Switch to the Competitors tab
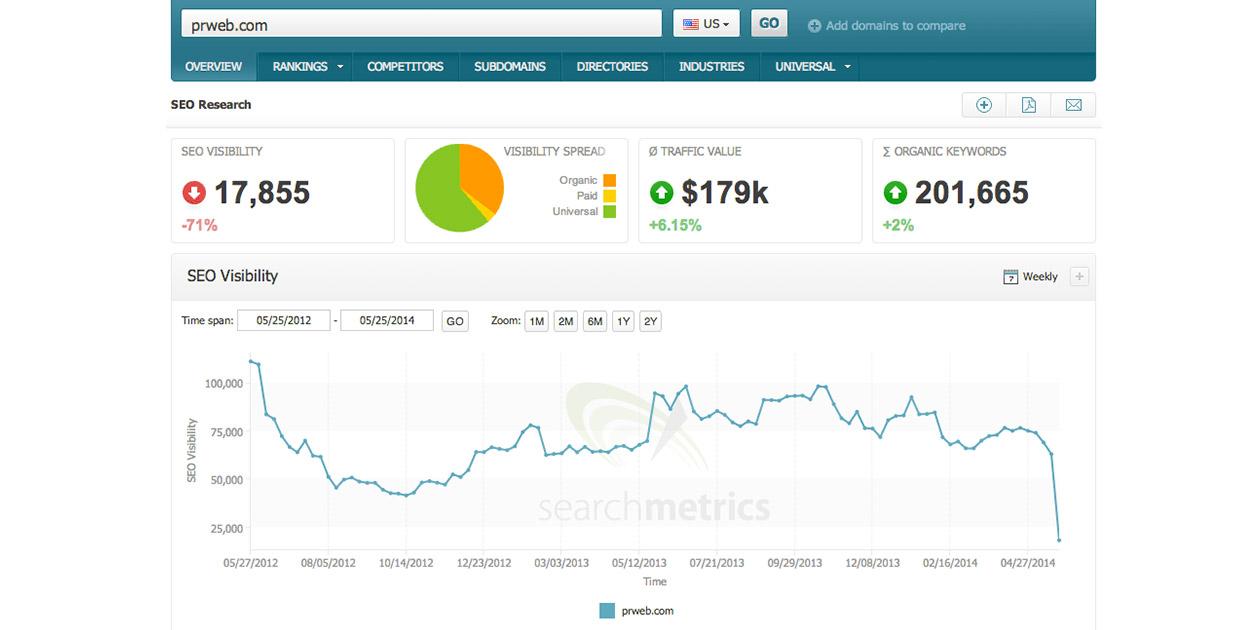Screen dimensions: 1260x630 [405, 67]
